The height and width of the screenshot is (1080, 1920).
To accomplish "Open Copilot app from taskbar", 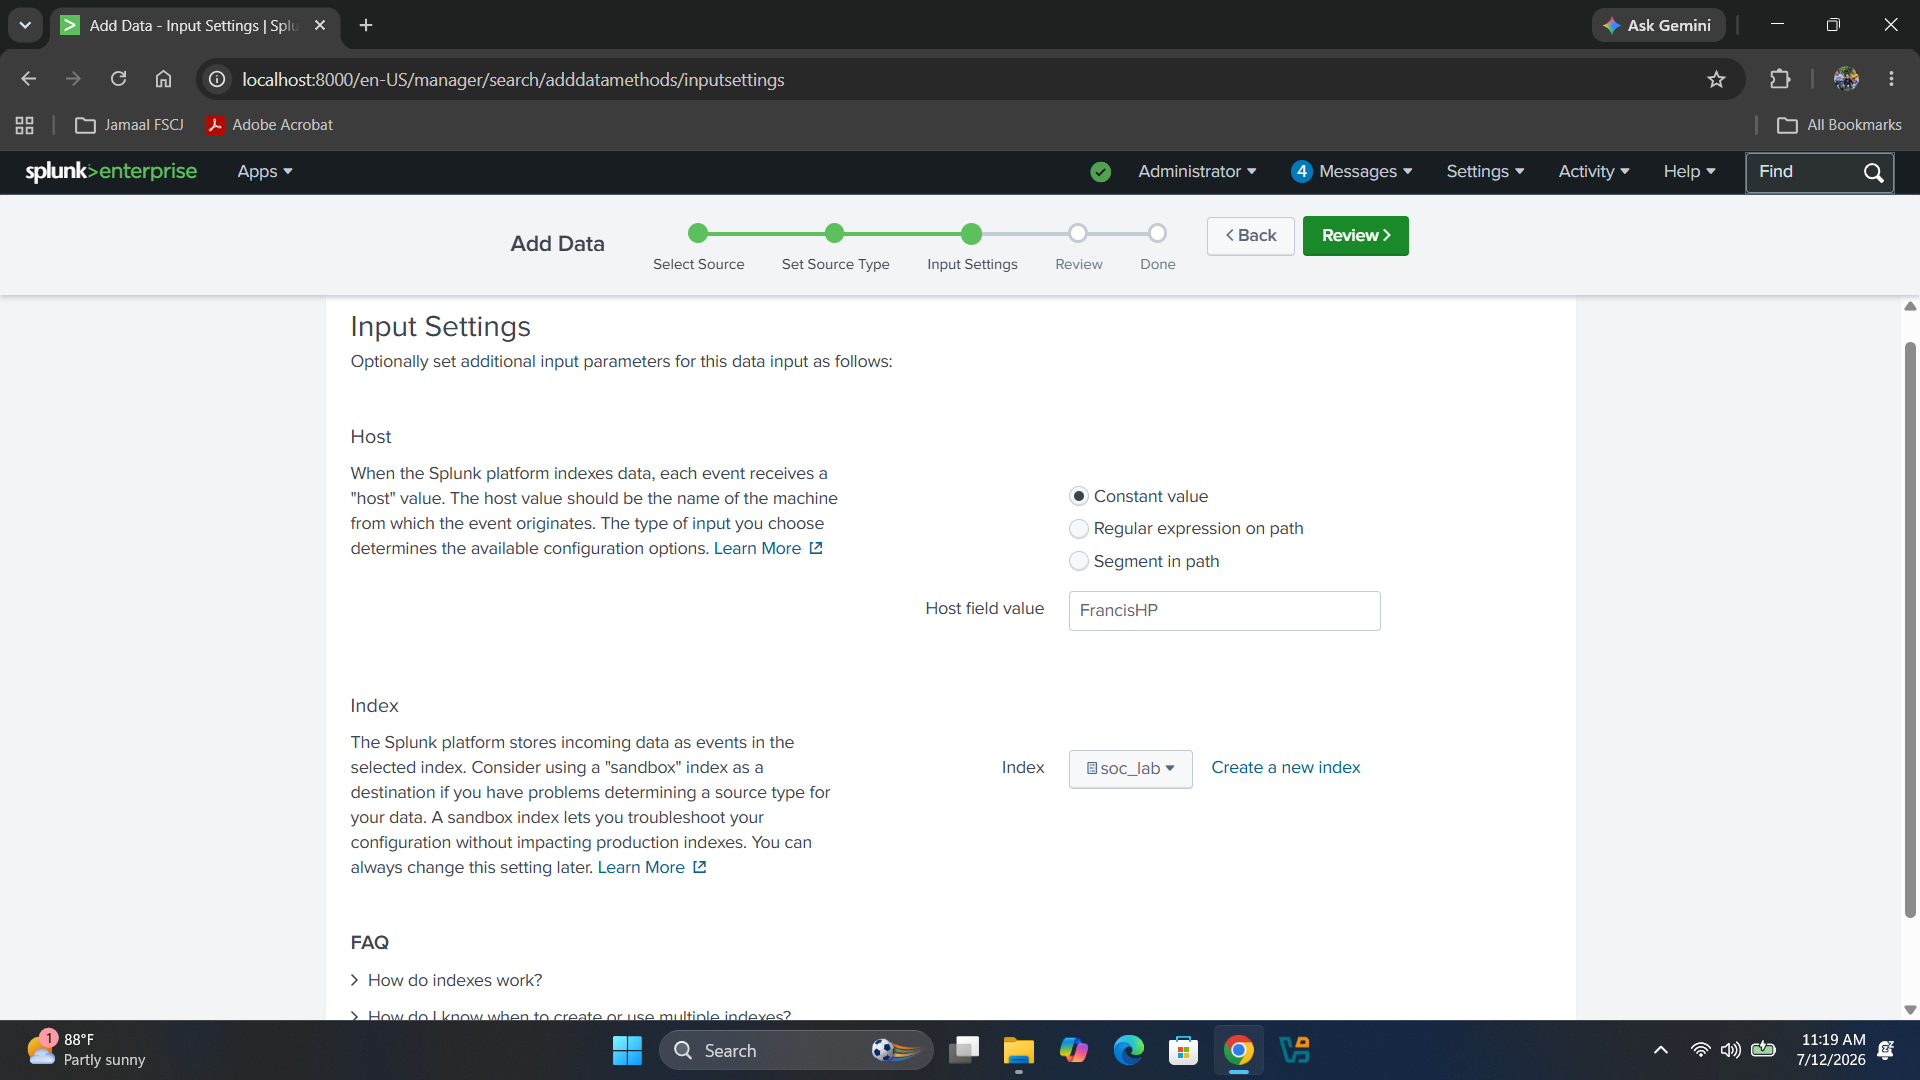I will (1073, 1050).
